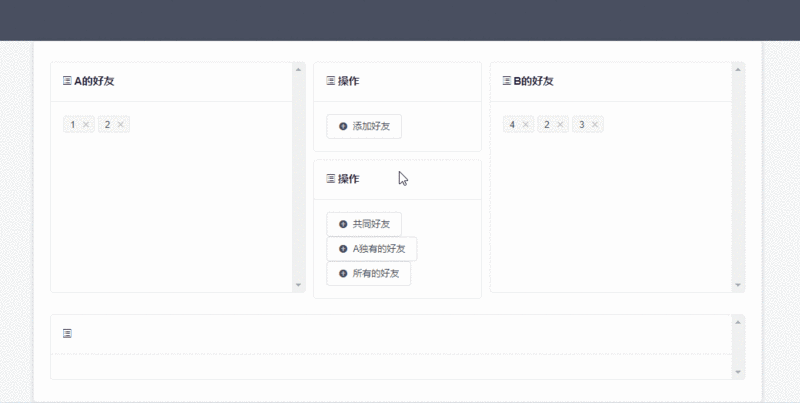The height and width of the screenshot is (403, 800).
Task: Click scroll-down arrow of B的好友 panel
Action: pos(738,285)
